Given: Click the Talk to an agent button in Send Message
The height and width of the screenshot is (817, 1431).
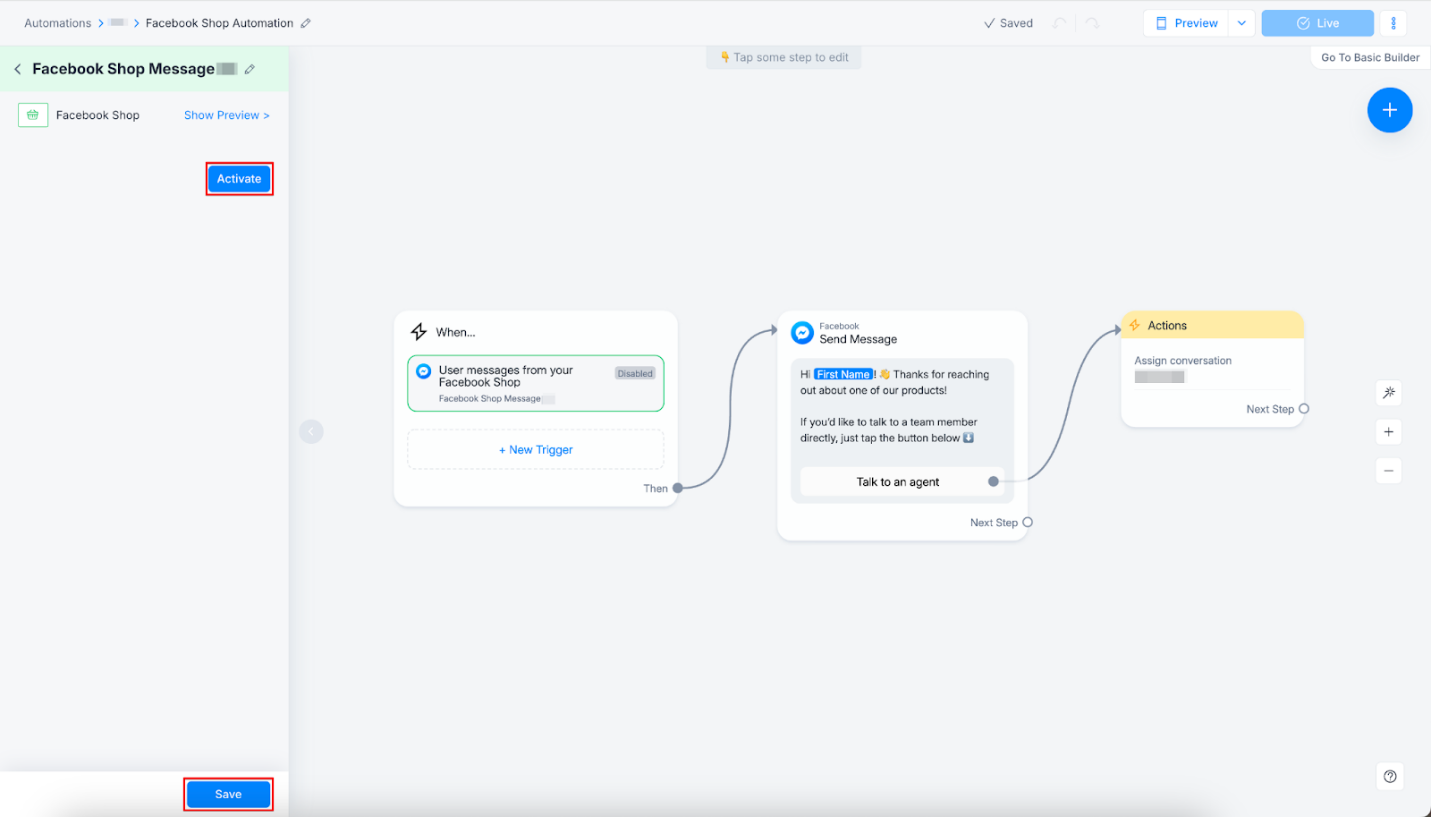Looking at the screenshot, I should (x=898, y=481).
